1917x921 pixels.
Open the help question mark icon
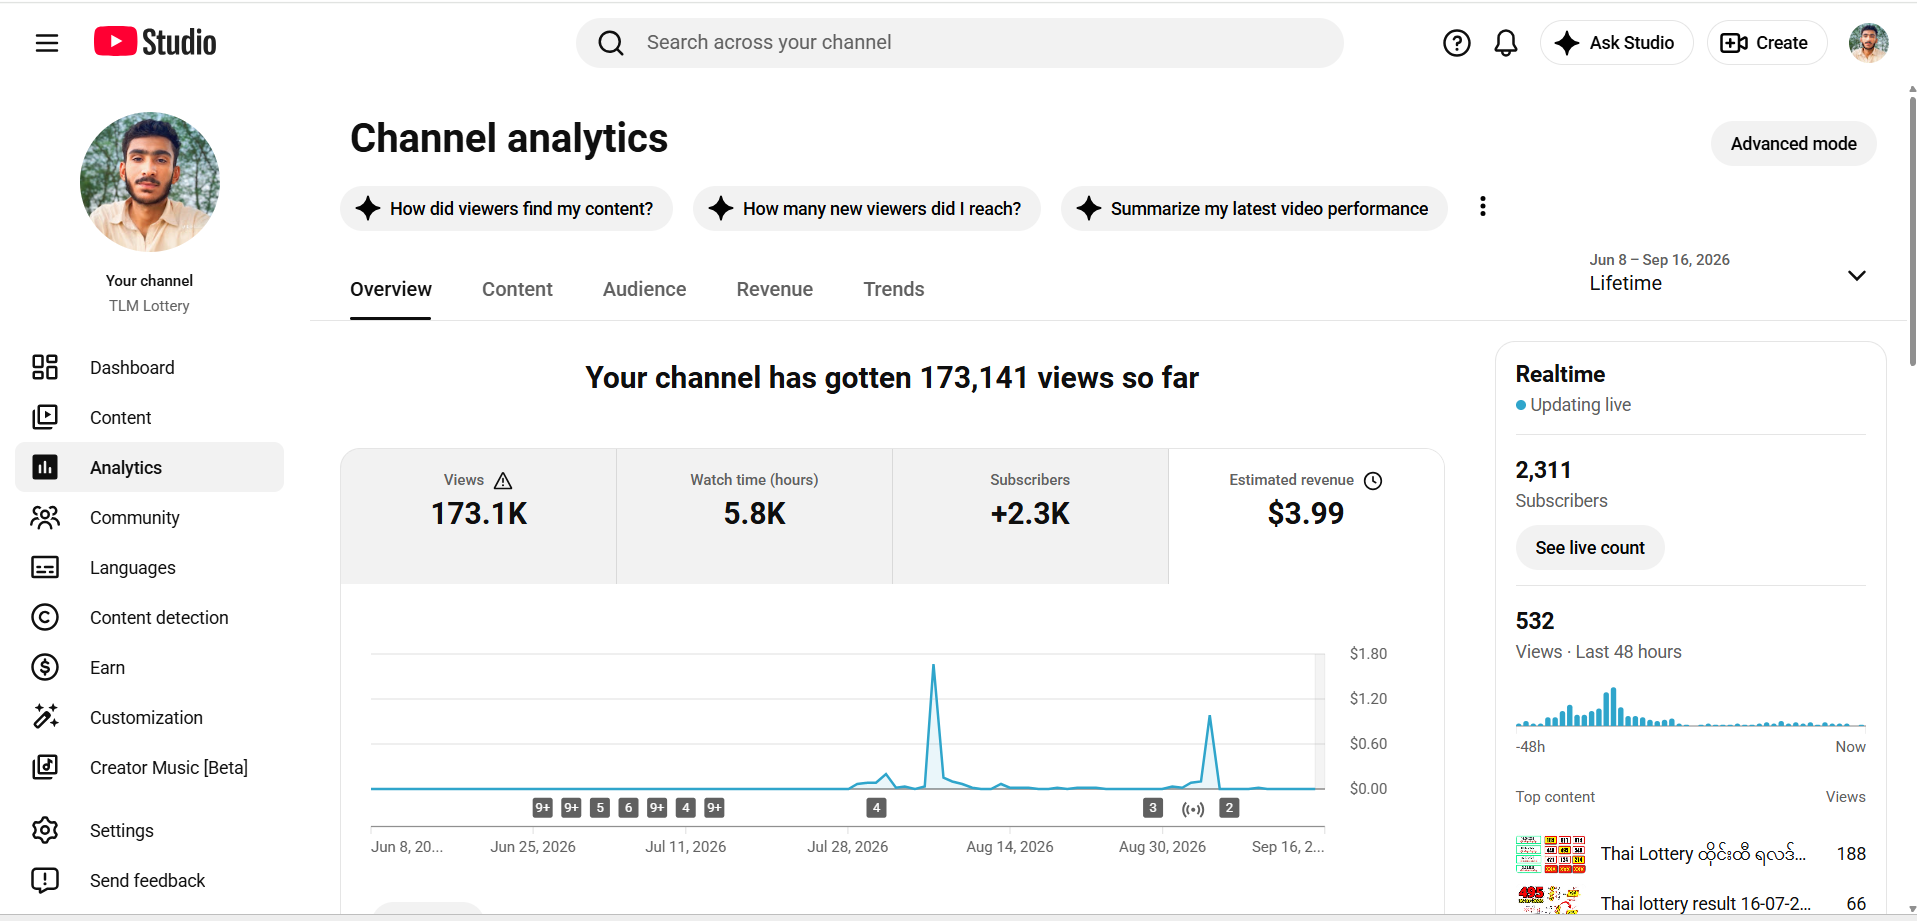point(1457,43)
